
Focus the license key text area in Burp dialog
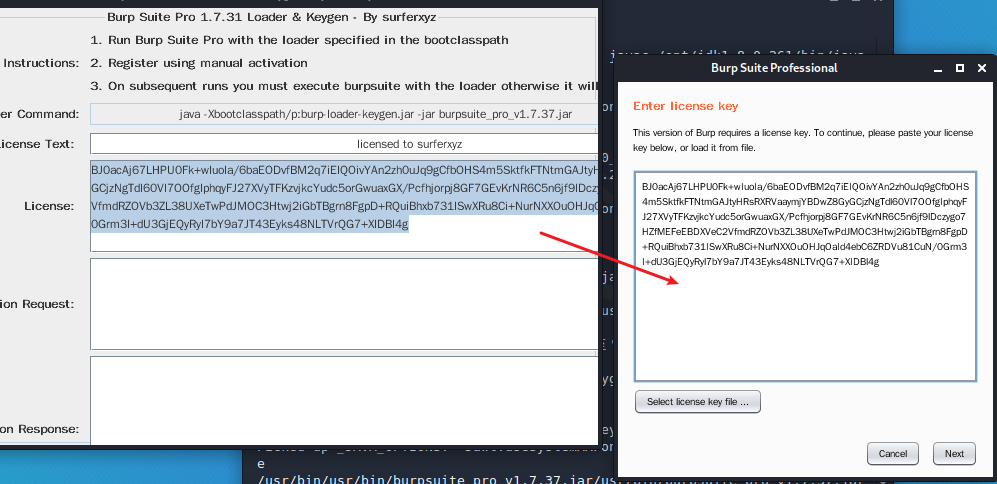coord(805,275)
